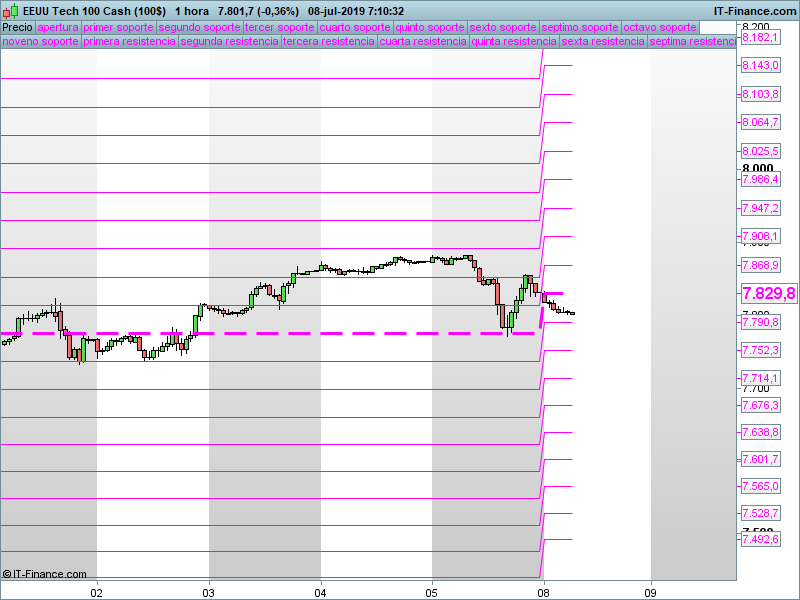Click the octavo soporte label

(x=660, y=28)
